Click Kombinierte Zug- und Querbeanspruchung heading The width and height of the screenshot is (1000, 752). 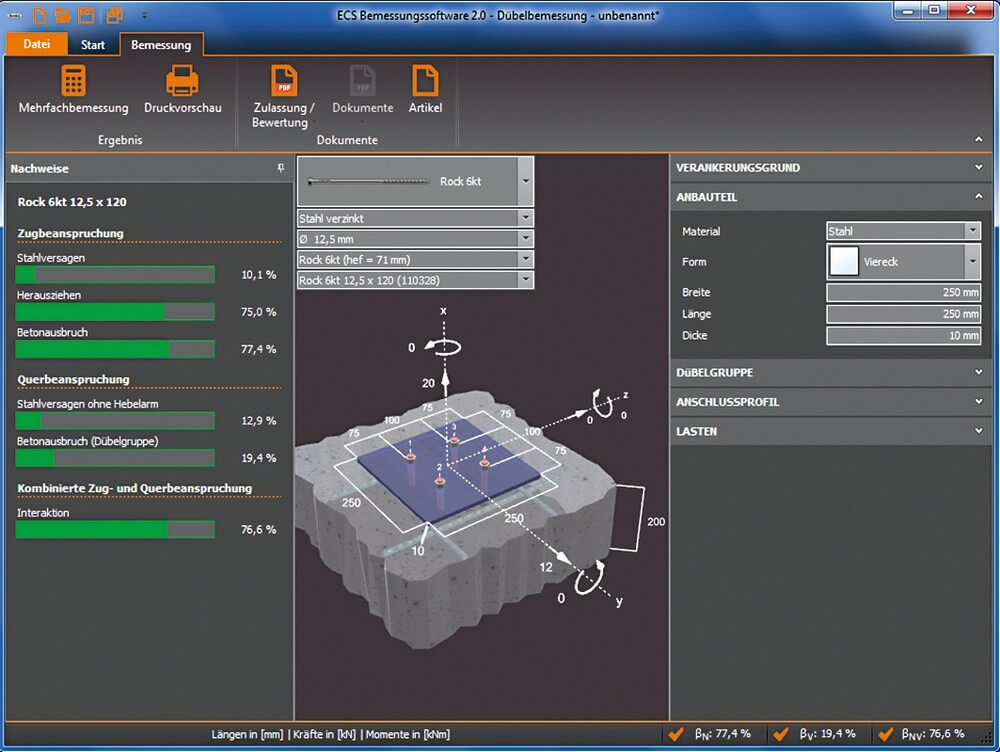click(135, 489)
